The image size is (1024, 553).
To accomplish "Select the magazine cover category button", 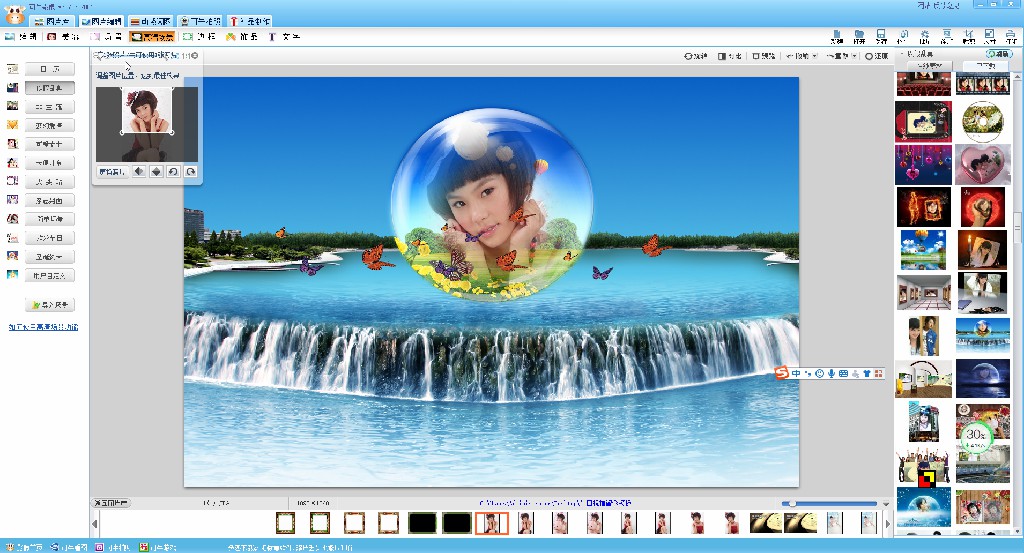I will [50, 200].
